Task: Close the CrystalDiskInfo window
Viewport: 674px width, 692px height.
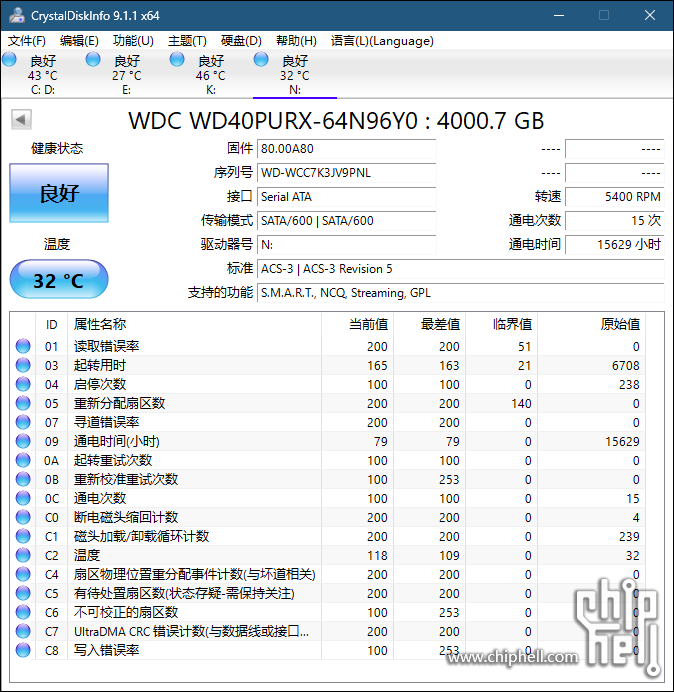Action: point(650,15)
